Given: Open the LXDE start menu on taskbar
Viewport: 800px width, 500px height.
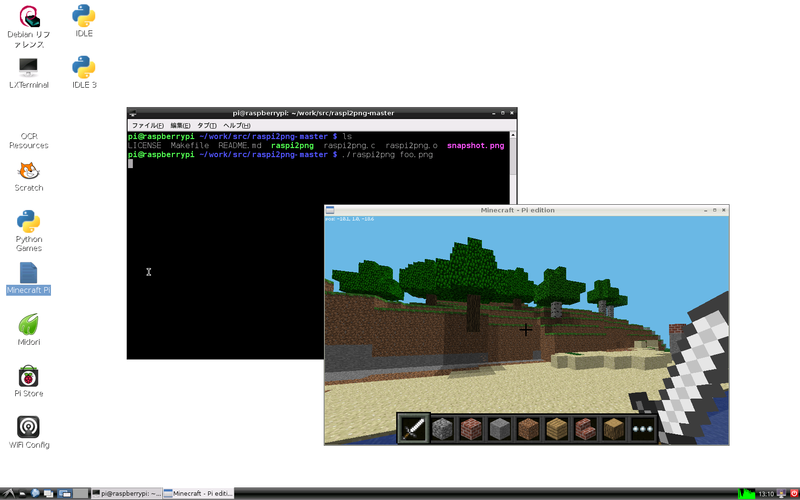Looking at the screenshot, I should (x=9, y=493).
